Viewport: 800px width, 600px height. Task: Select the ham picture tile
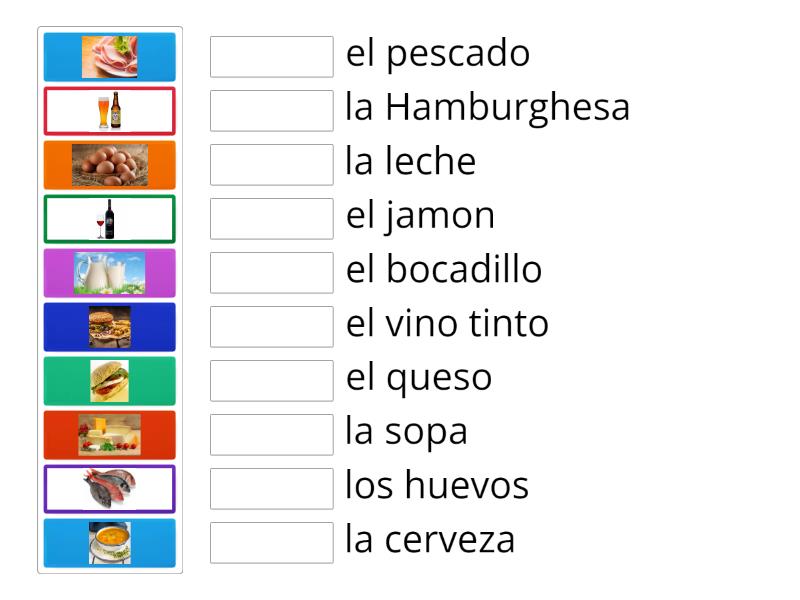click(x=110, y=56)
